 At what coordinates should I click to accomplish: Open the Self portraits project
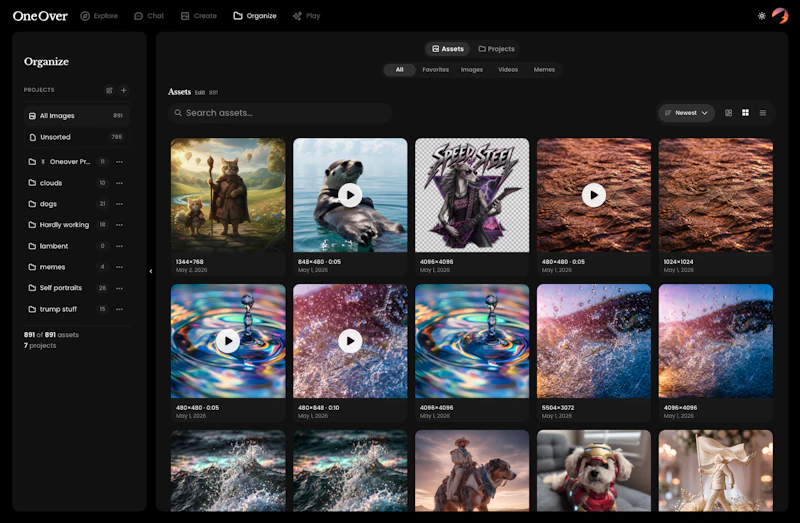point(60,288)
